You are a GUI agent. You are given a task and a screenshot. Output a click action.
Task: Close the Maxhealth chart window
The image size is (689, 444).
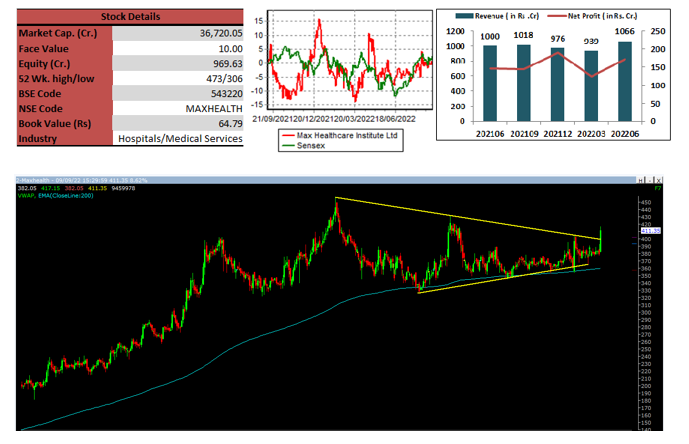click(658, 180)
